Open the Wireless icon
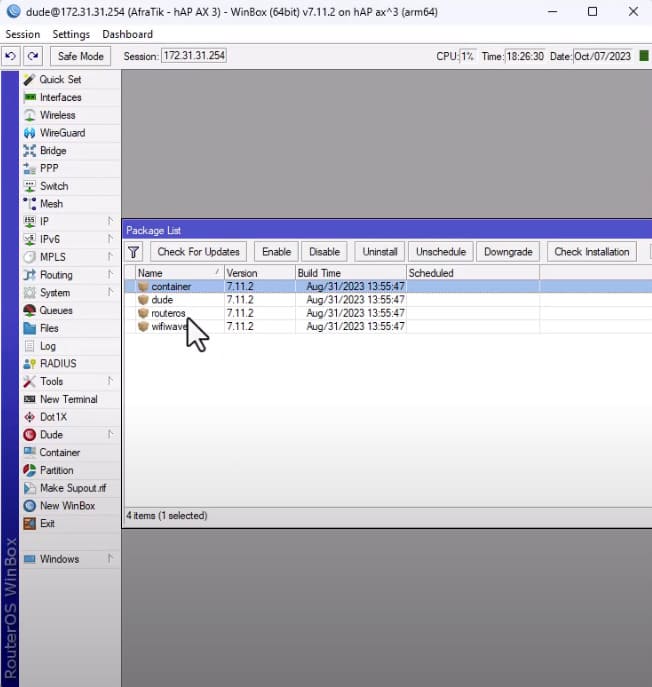Viewport: 652px width, 687px height. point(29,115)
